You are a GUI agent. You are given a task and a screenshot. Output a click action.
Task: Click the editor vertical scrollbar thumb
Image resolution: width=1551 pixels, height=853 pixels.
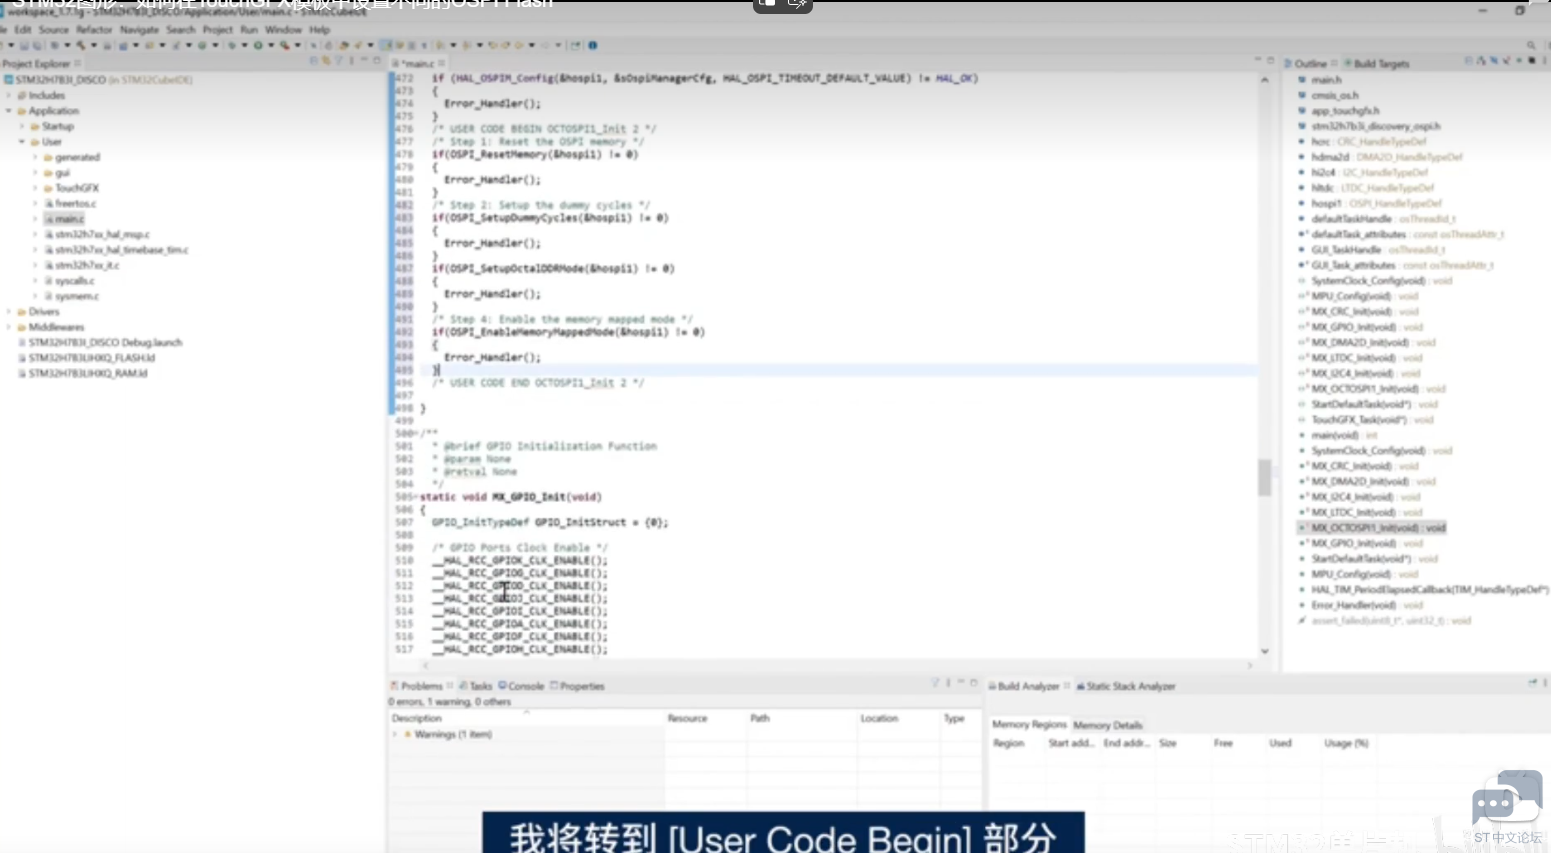click(1265, 478)
